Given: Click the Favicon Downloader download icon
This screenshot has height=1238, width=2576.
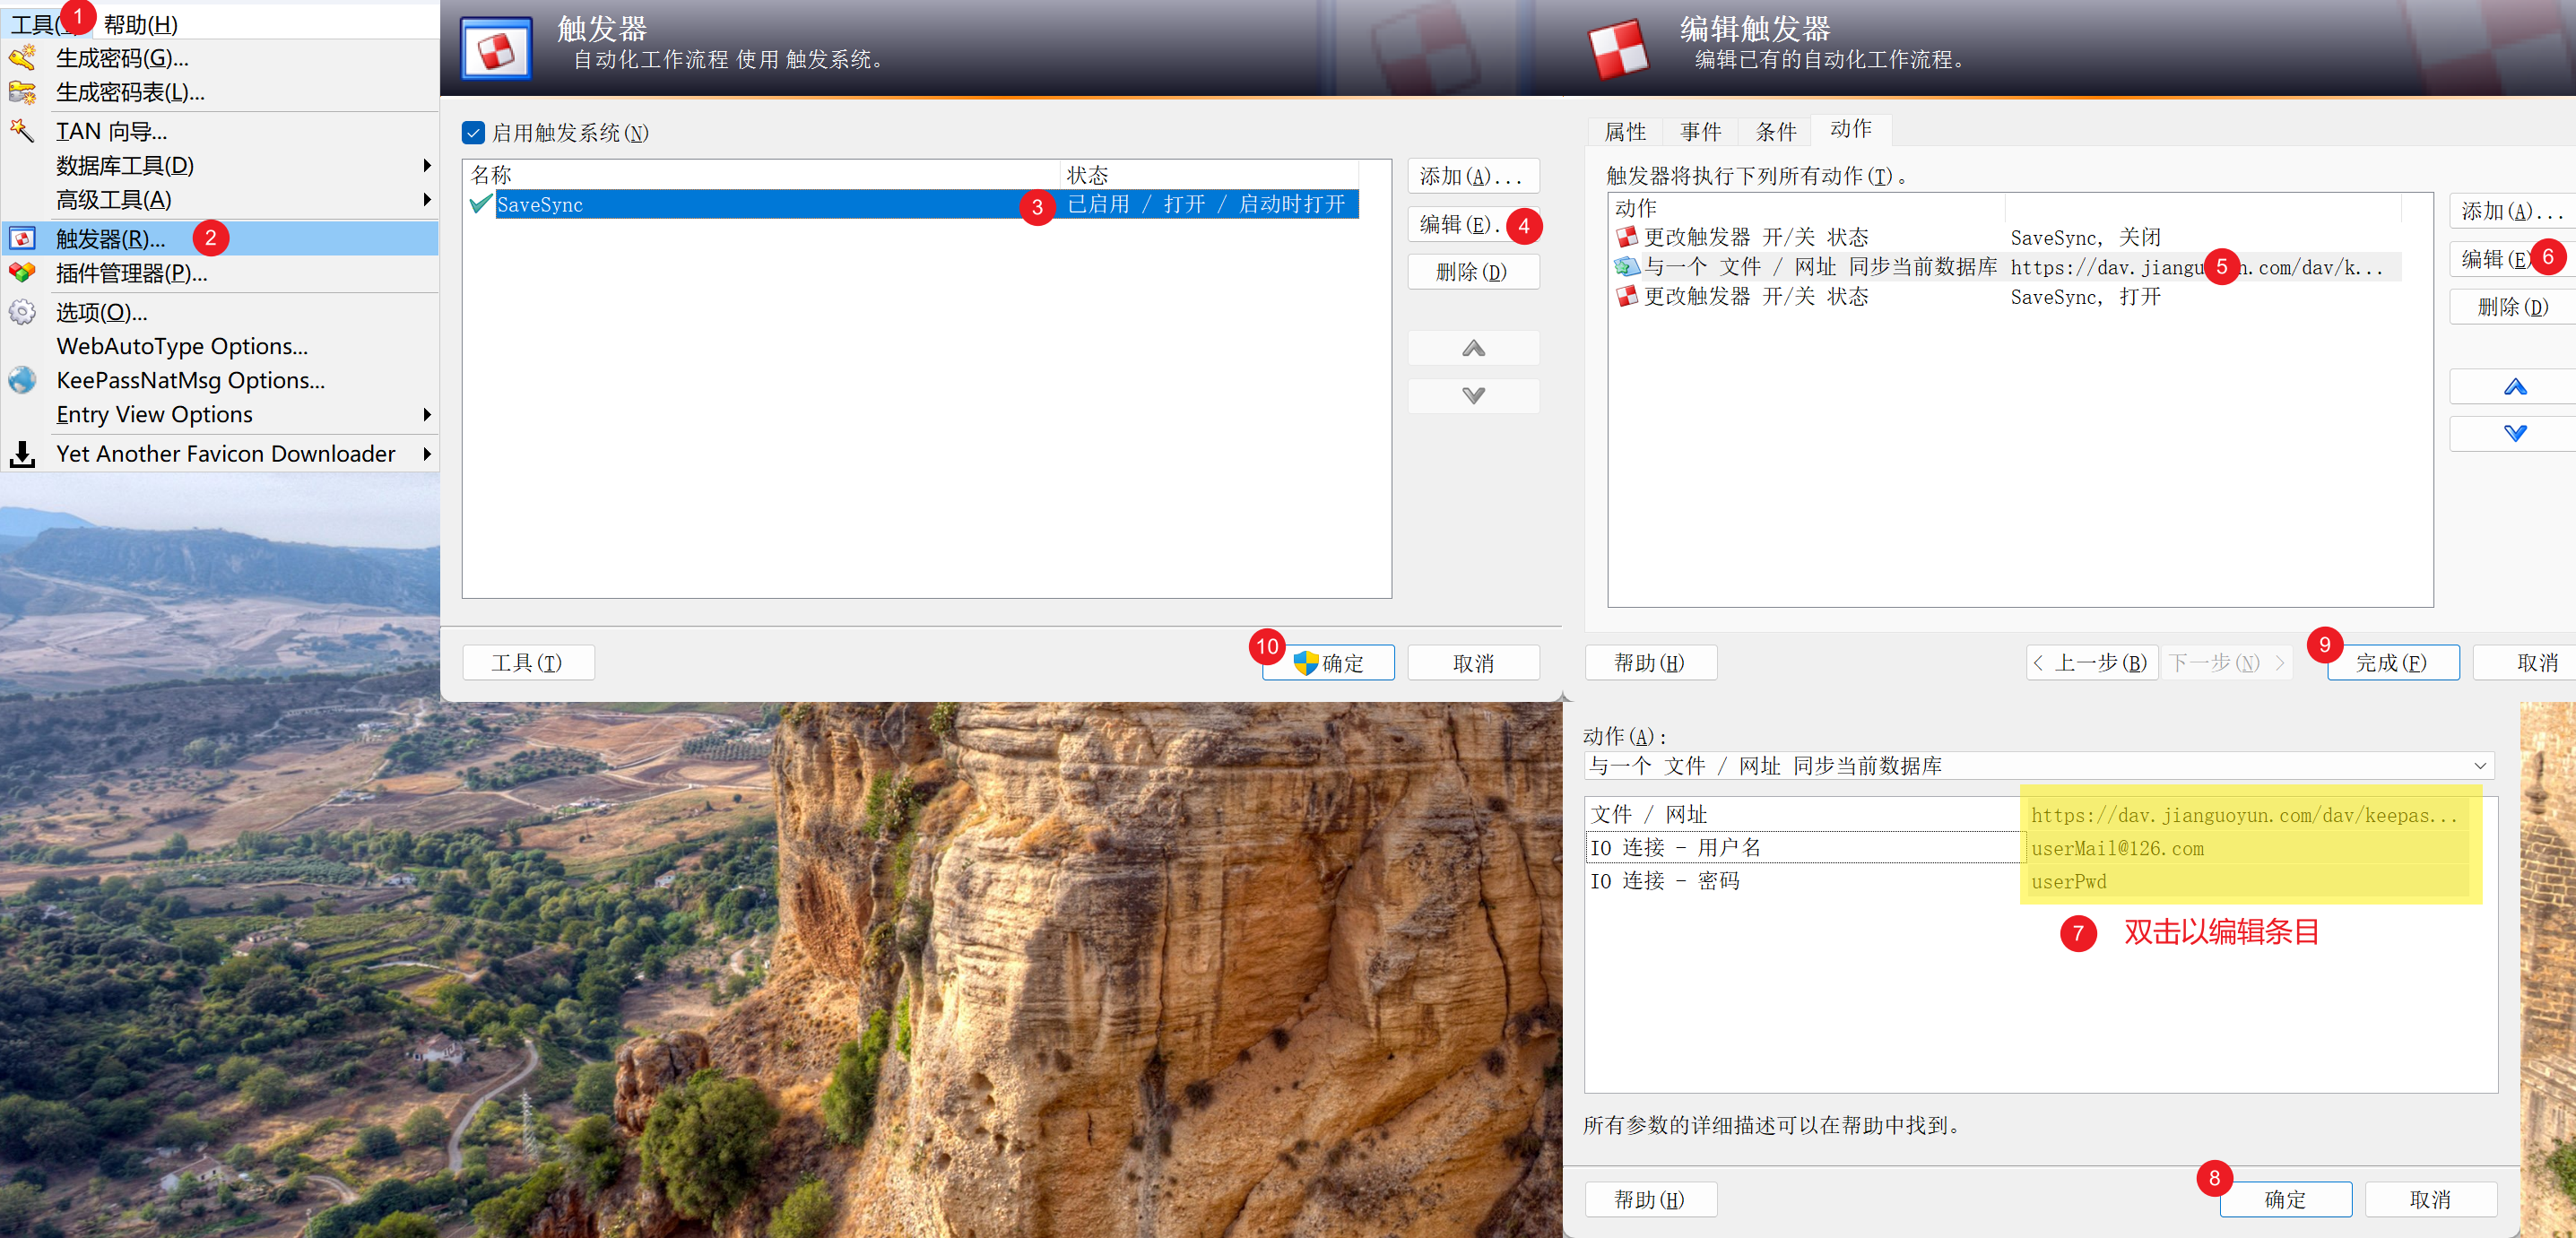Looking at the screenshot, I should [x=22, y=454].
